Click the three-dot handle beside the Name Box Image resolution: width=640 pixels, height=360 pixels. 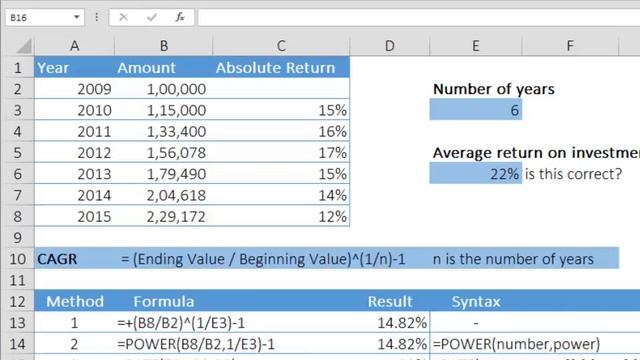96,17
